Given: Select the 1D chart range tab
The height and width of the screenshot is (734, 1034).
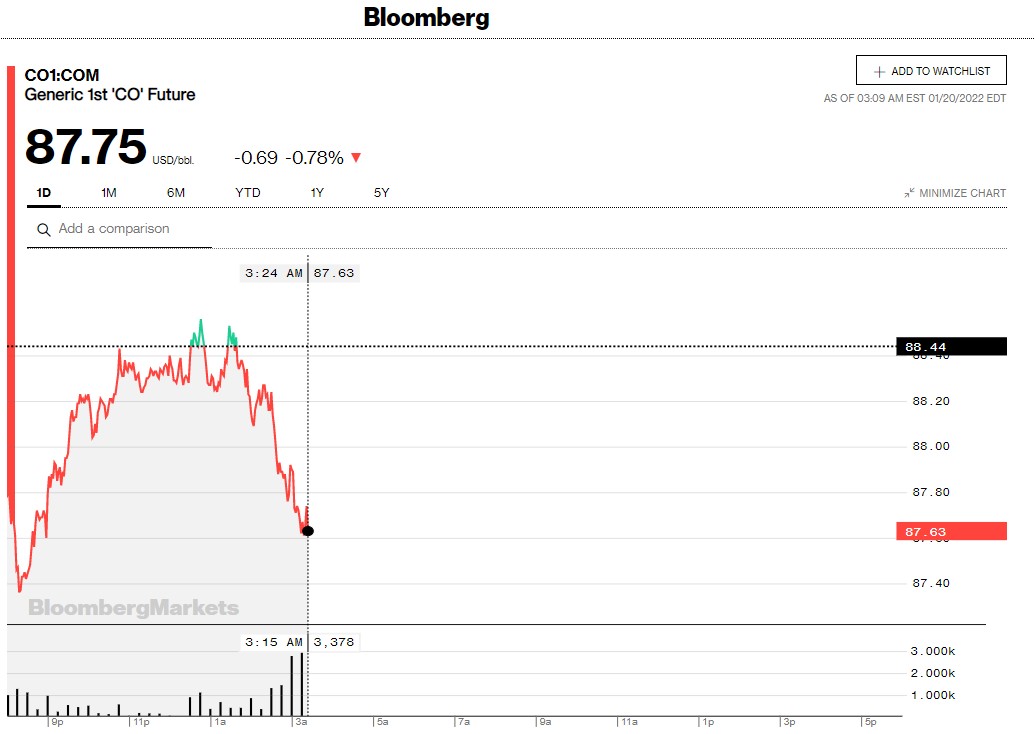Looking at the screenshot, I should click(x=43, y=193).
